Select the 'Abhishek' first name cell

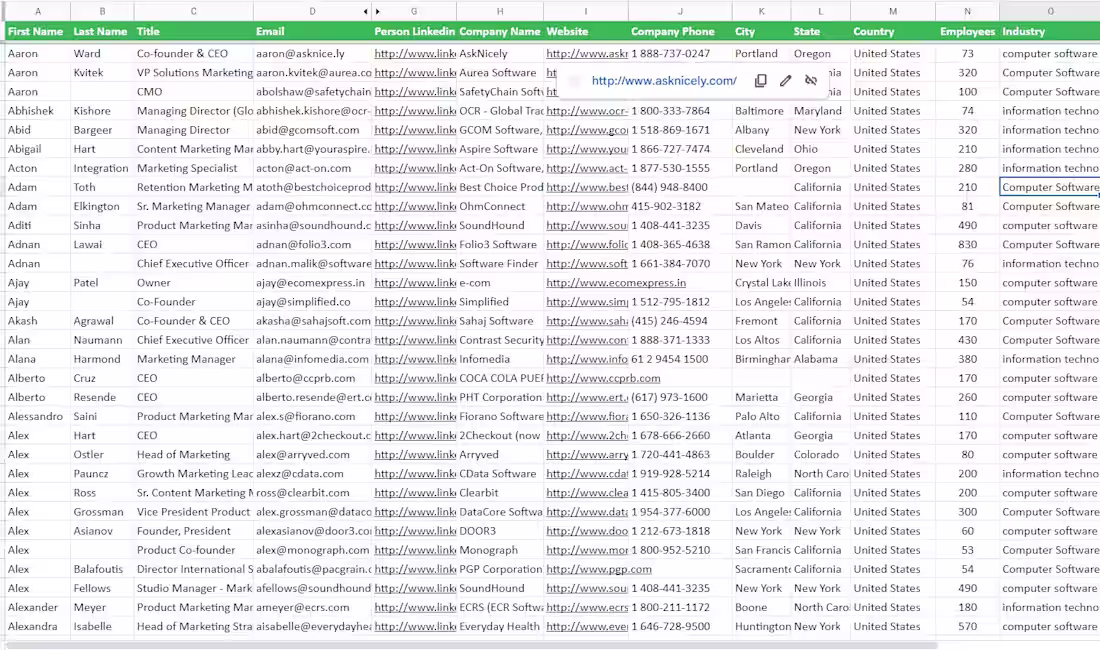(x=37, y=111)
